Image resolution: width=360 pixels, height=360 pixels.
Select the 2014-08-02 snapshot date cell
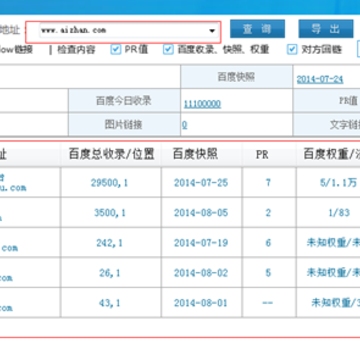click(x=202, y=273)
